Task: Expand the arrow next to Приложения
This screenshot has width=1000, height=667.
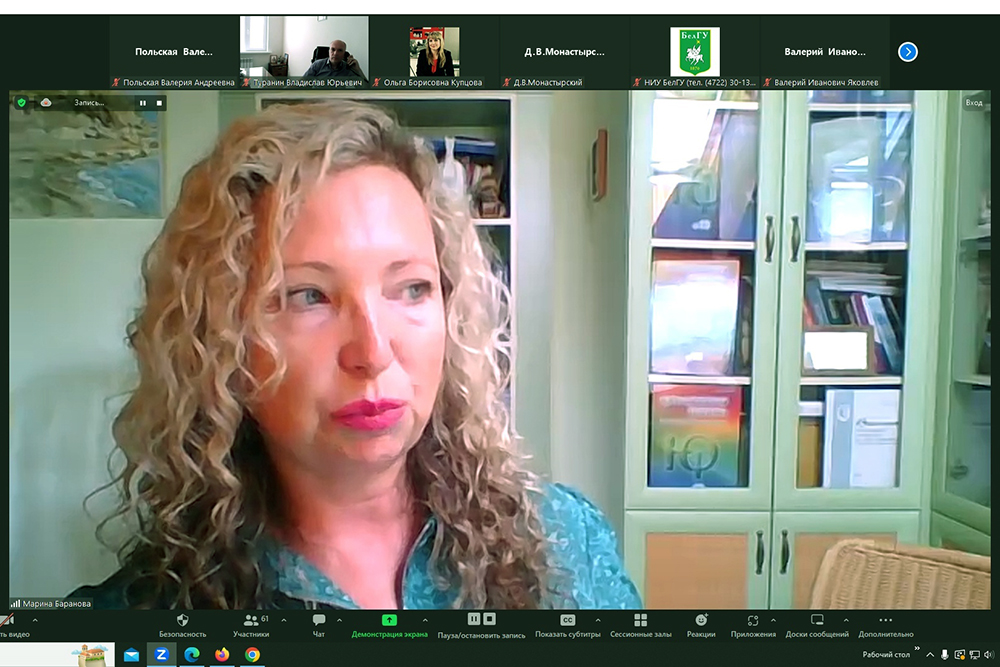Action: 773,620
